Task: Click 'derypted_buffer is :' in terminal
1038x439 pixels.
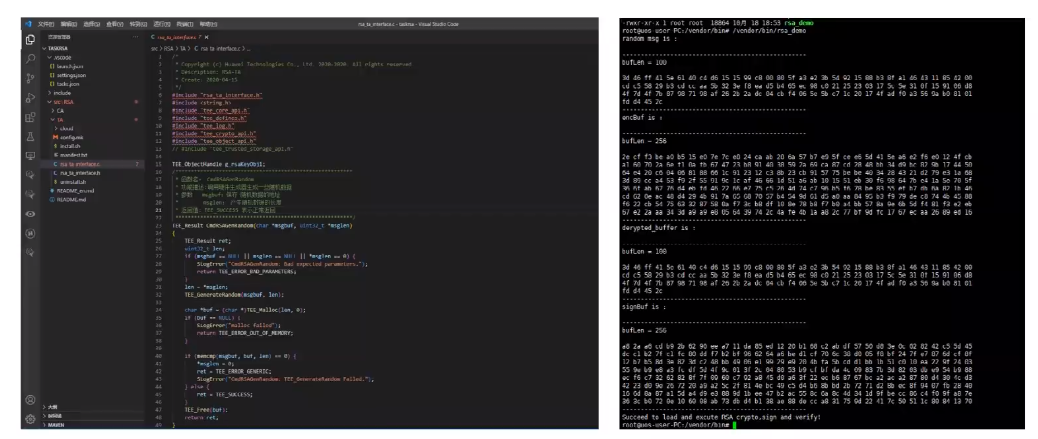Action: (659, 227)
